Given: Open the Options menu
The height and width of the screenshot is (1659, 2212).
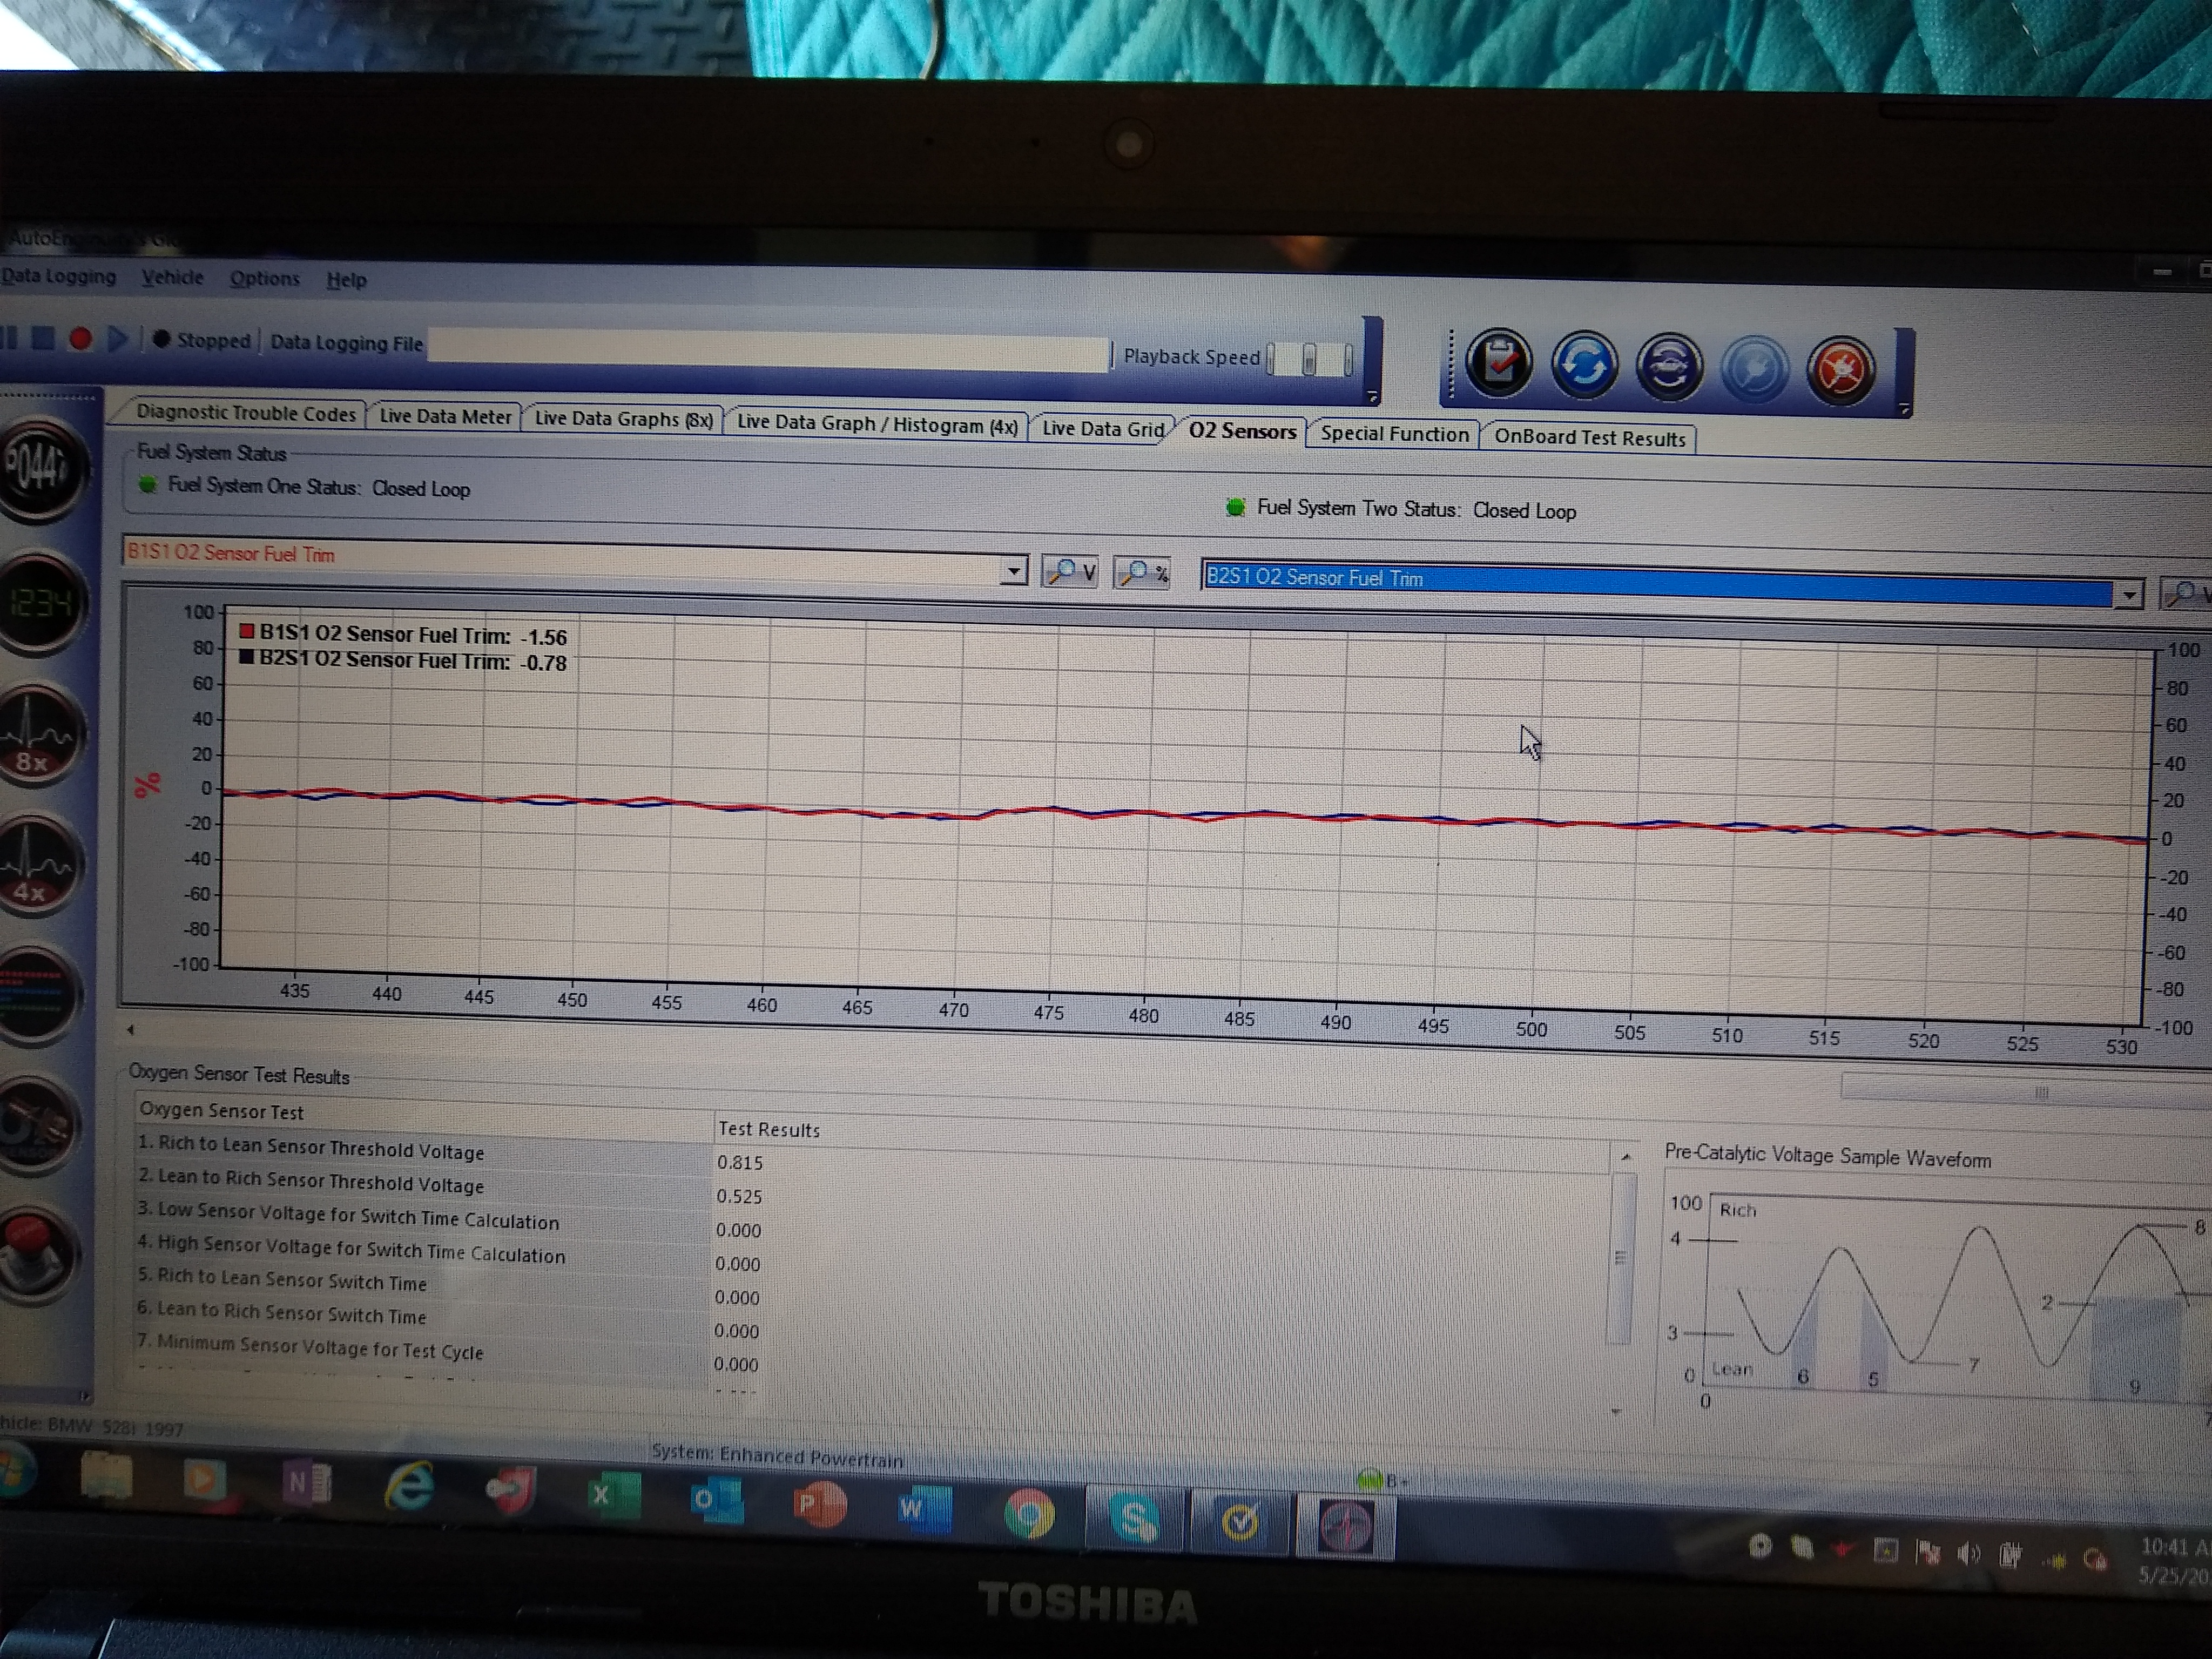Looking at the screenshot, I should (264, 278).
